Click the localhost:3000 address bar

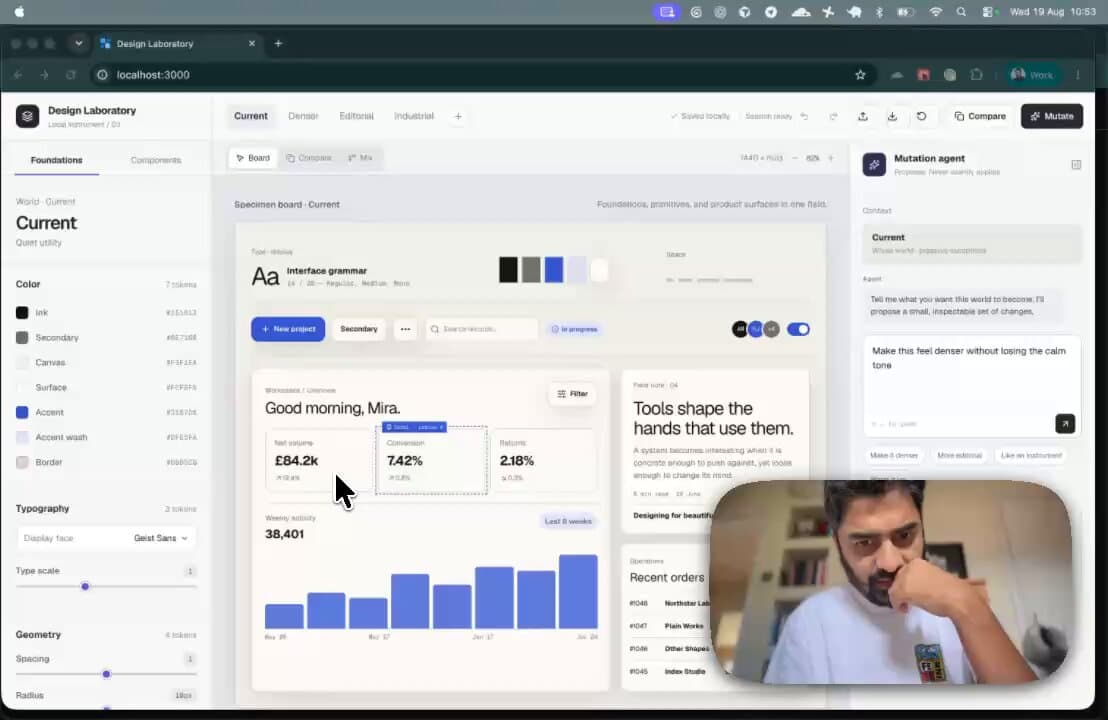coord(481,75)
